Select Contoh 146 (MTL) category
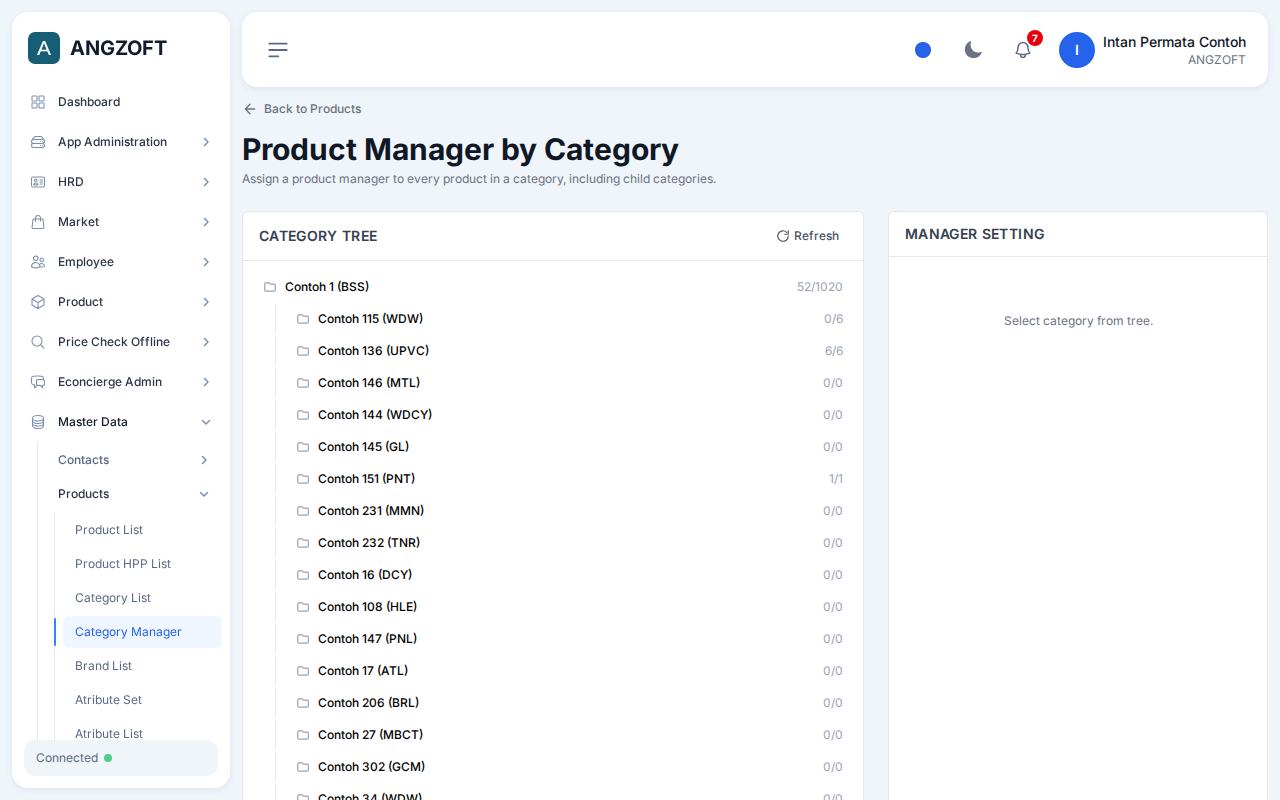 569,383
